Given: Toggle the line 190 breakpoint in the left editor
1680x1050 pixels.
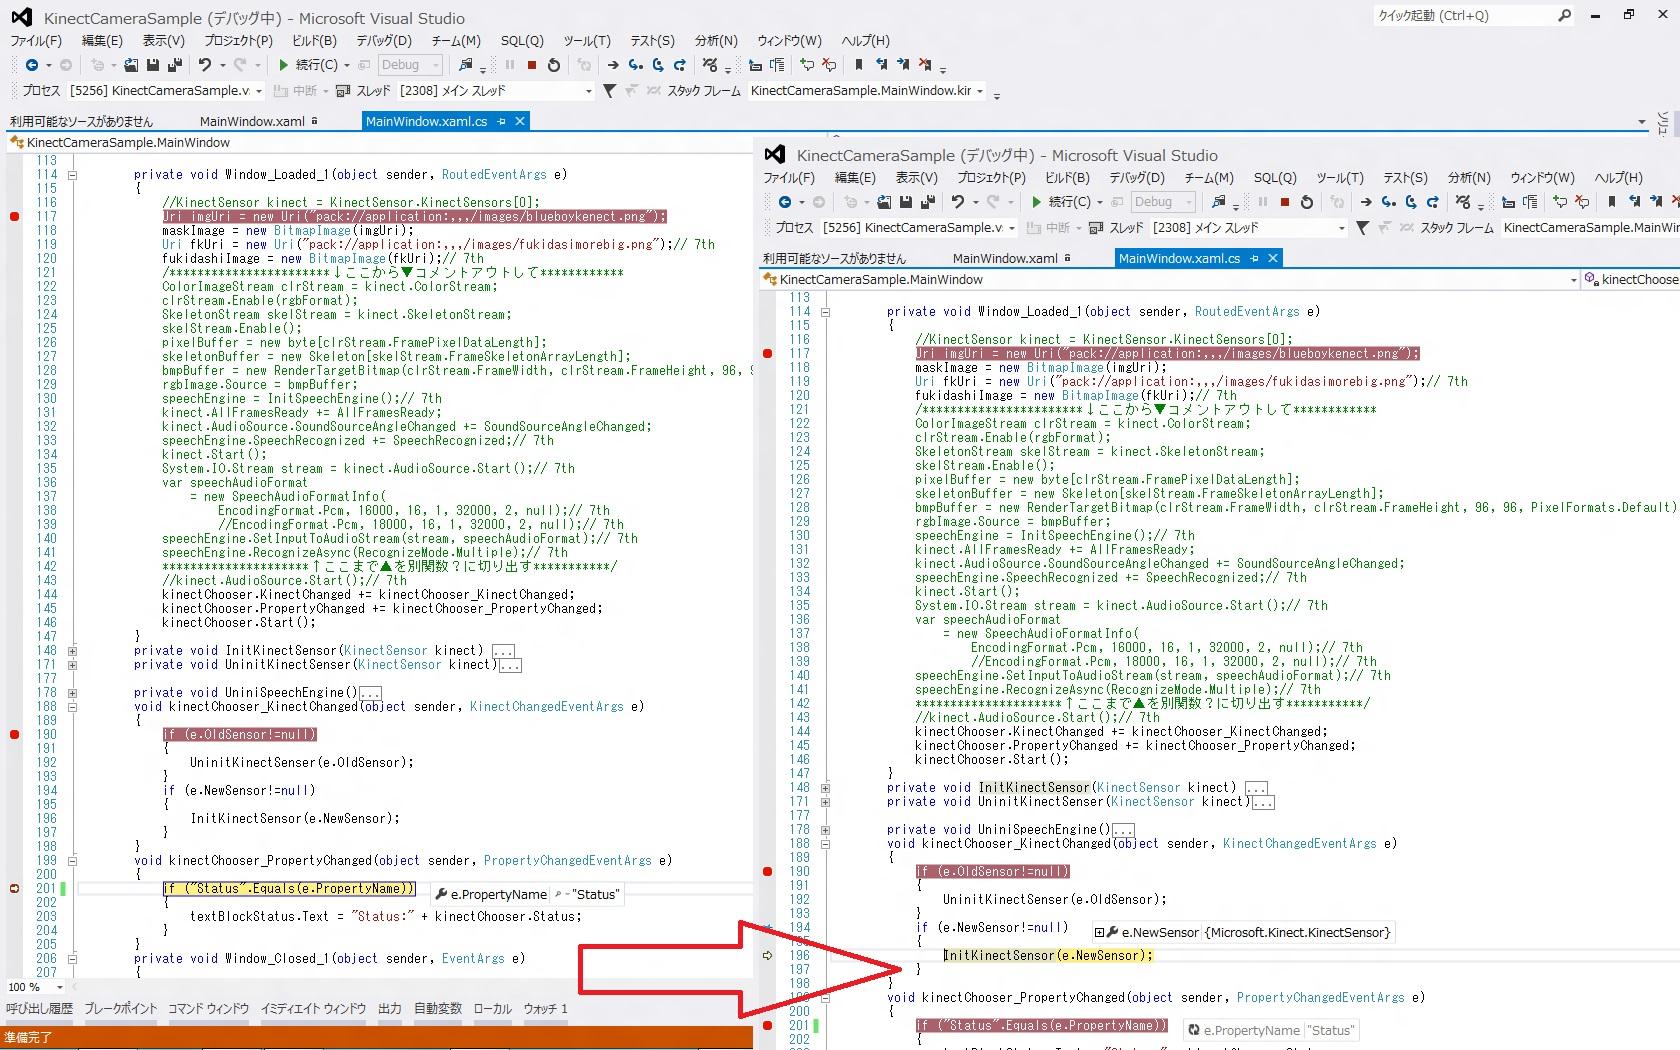Looking at the screenshot, I should [15, 735].
